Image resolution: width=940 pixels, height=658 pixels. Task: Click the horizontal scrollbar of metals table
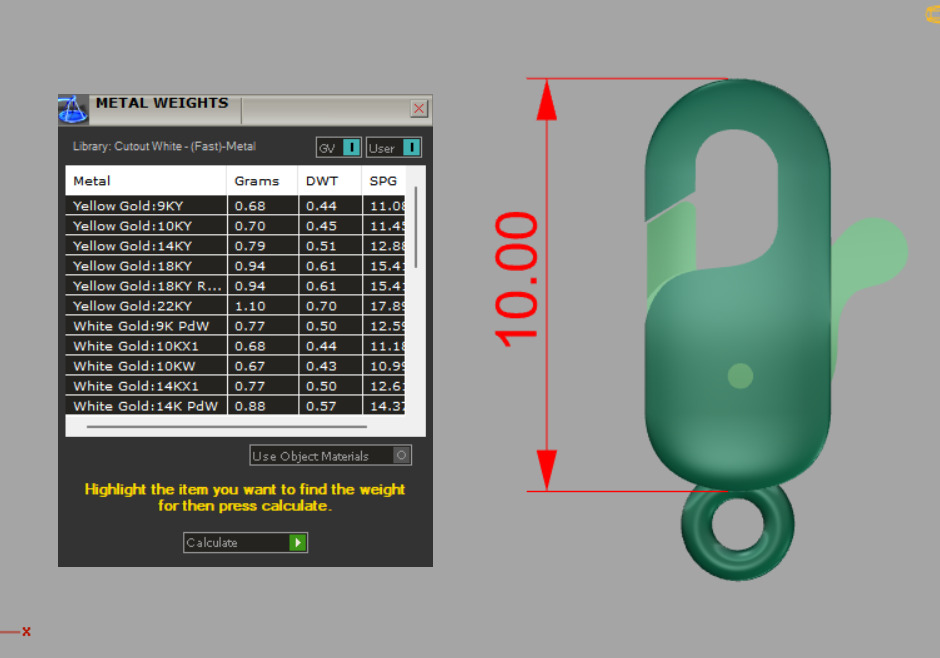click(227, 427)
